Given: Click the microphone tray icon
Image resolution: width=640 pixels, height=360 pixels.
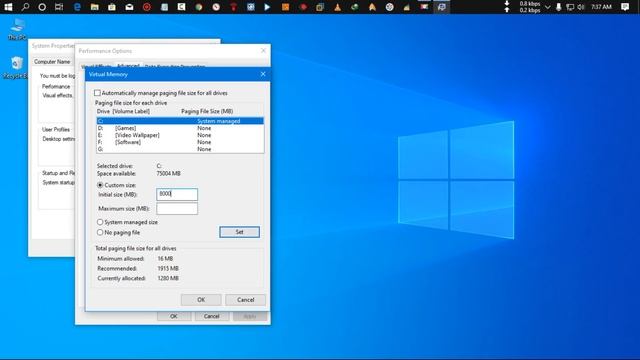Looking at the screenshot, I should [x=559, y=7].
